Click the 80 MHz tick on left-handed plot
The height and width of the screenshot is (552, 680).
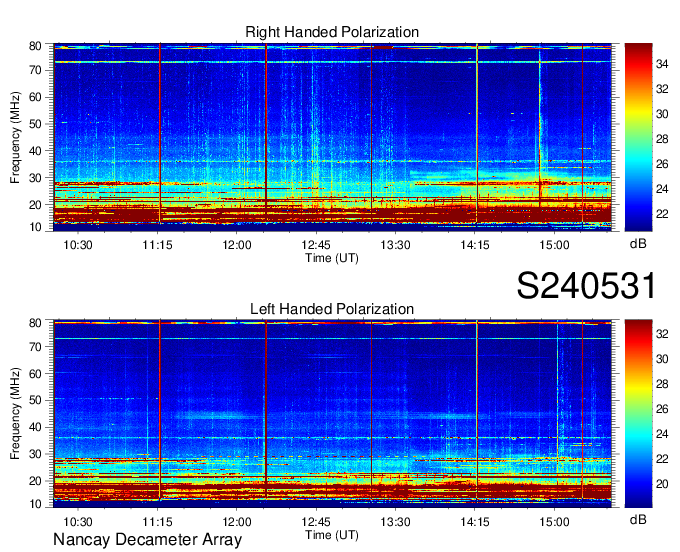(x=36, y=323)
